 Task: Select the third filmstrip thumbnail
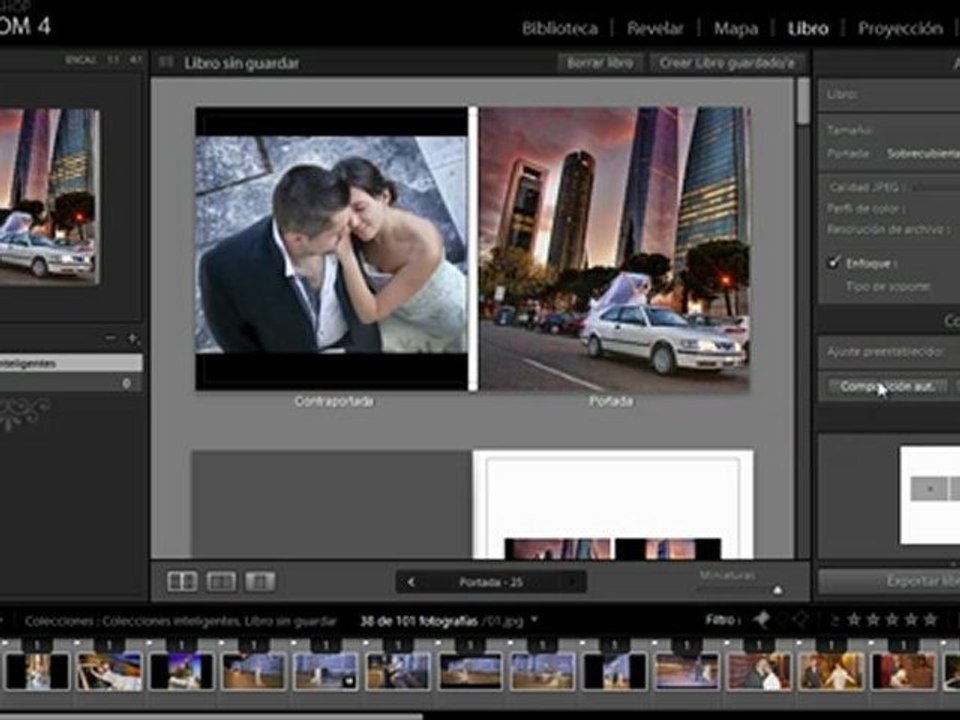tap(181, 671)
